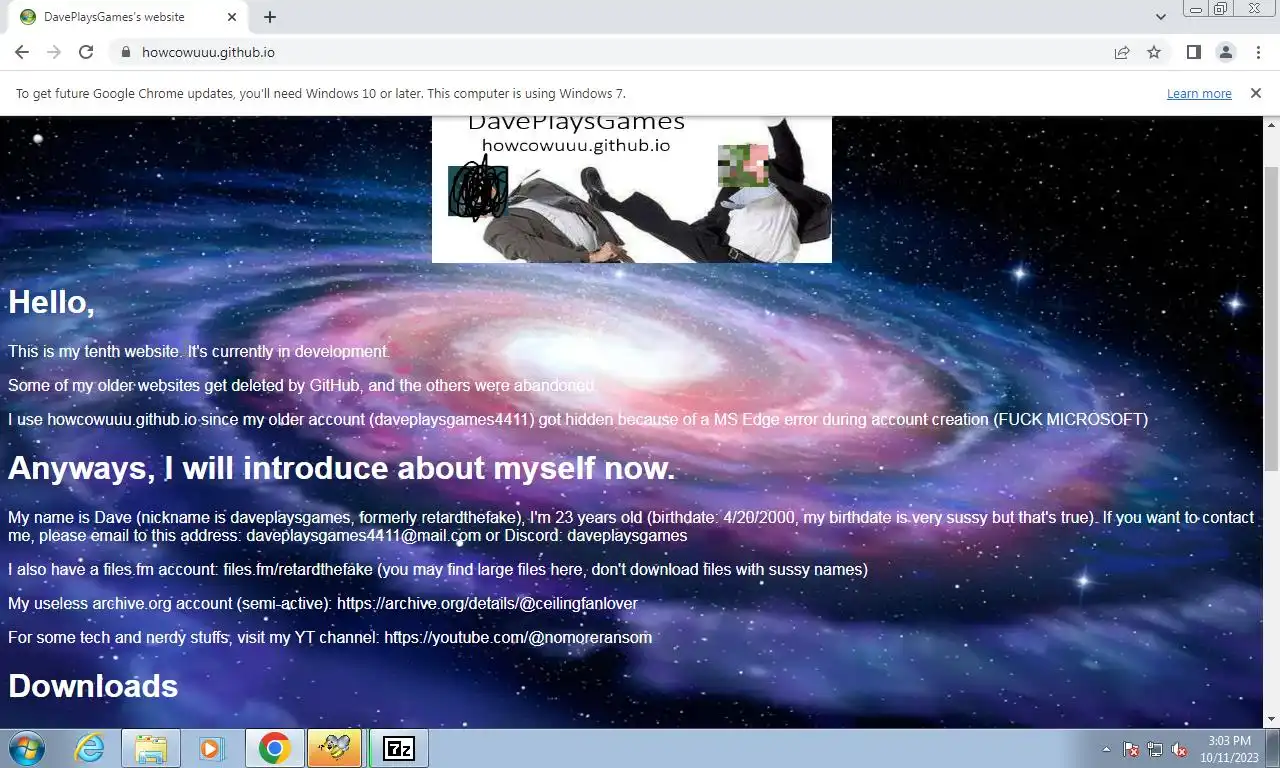This screenshot has height=768, width=1280.
Task: Open Windows Media Player from the taskbar
Action: [x=212, y=748]
